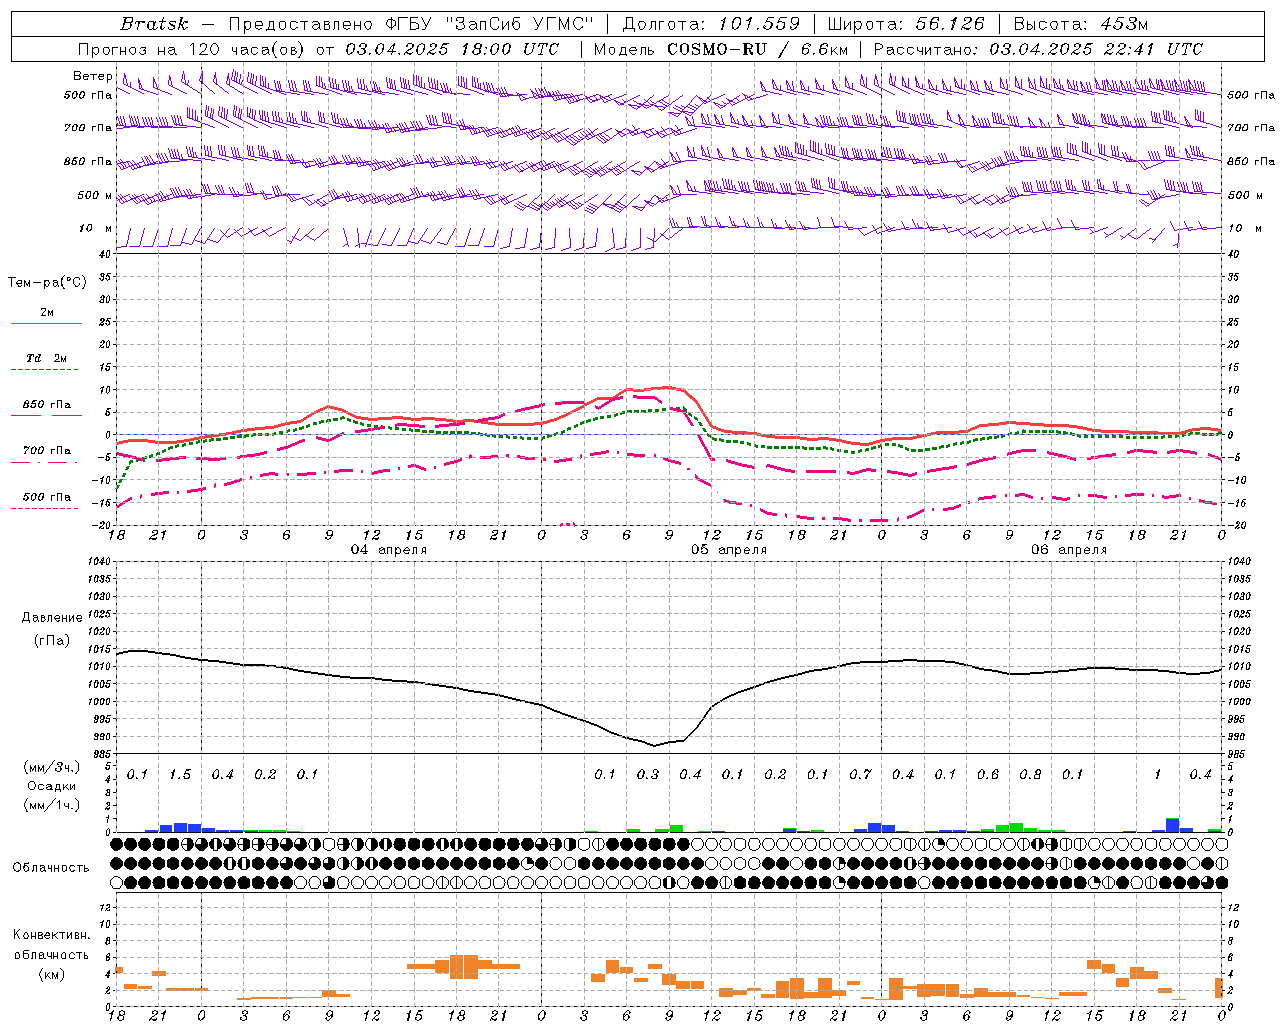Click the '0.8' precipitation amount value
Image resolution: width=1280 pixels, height=1024 pixels.
click(x=1030, y=775)
